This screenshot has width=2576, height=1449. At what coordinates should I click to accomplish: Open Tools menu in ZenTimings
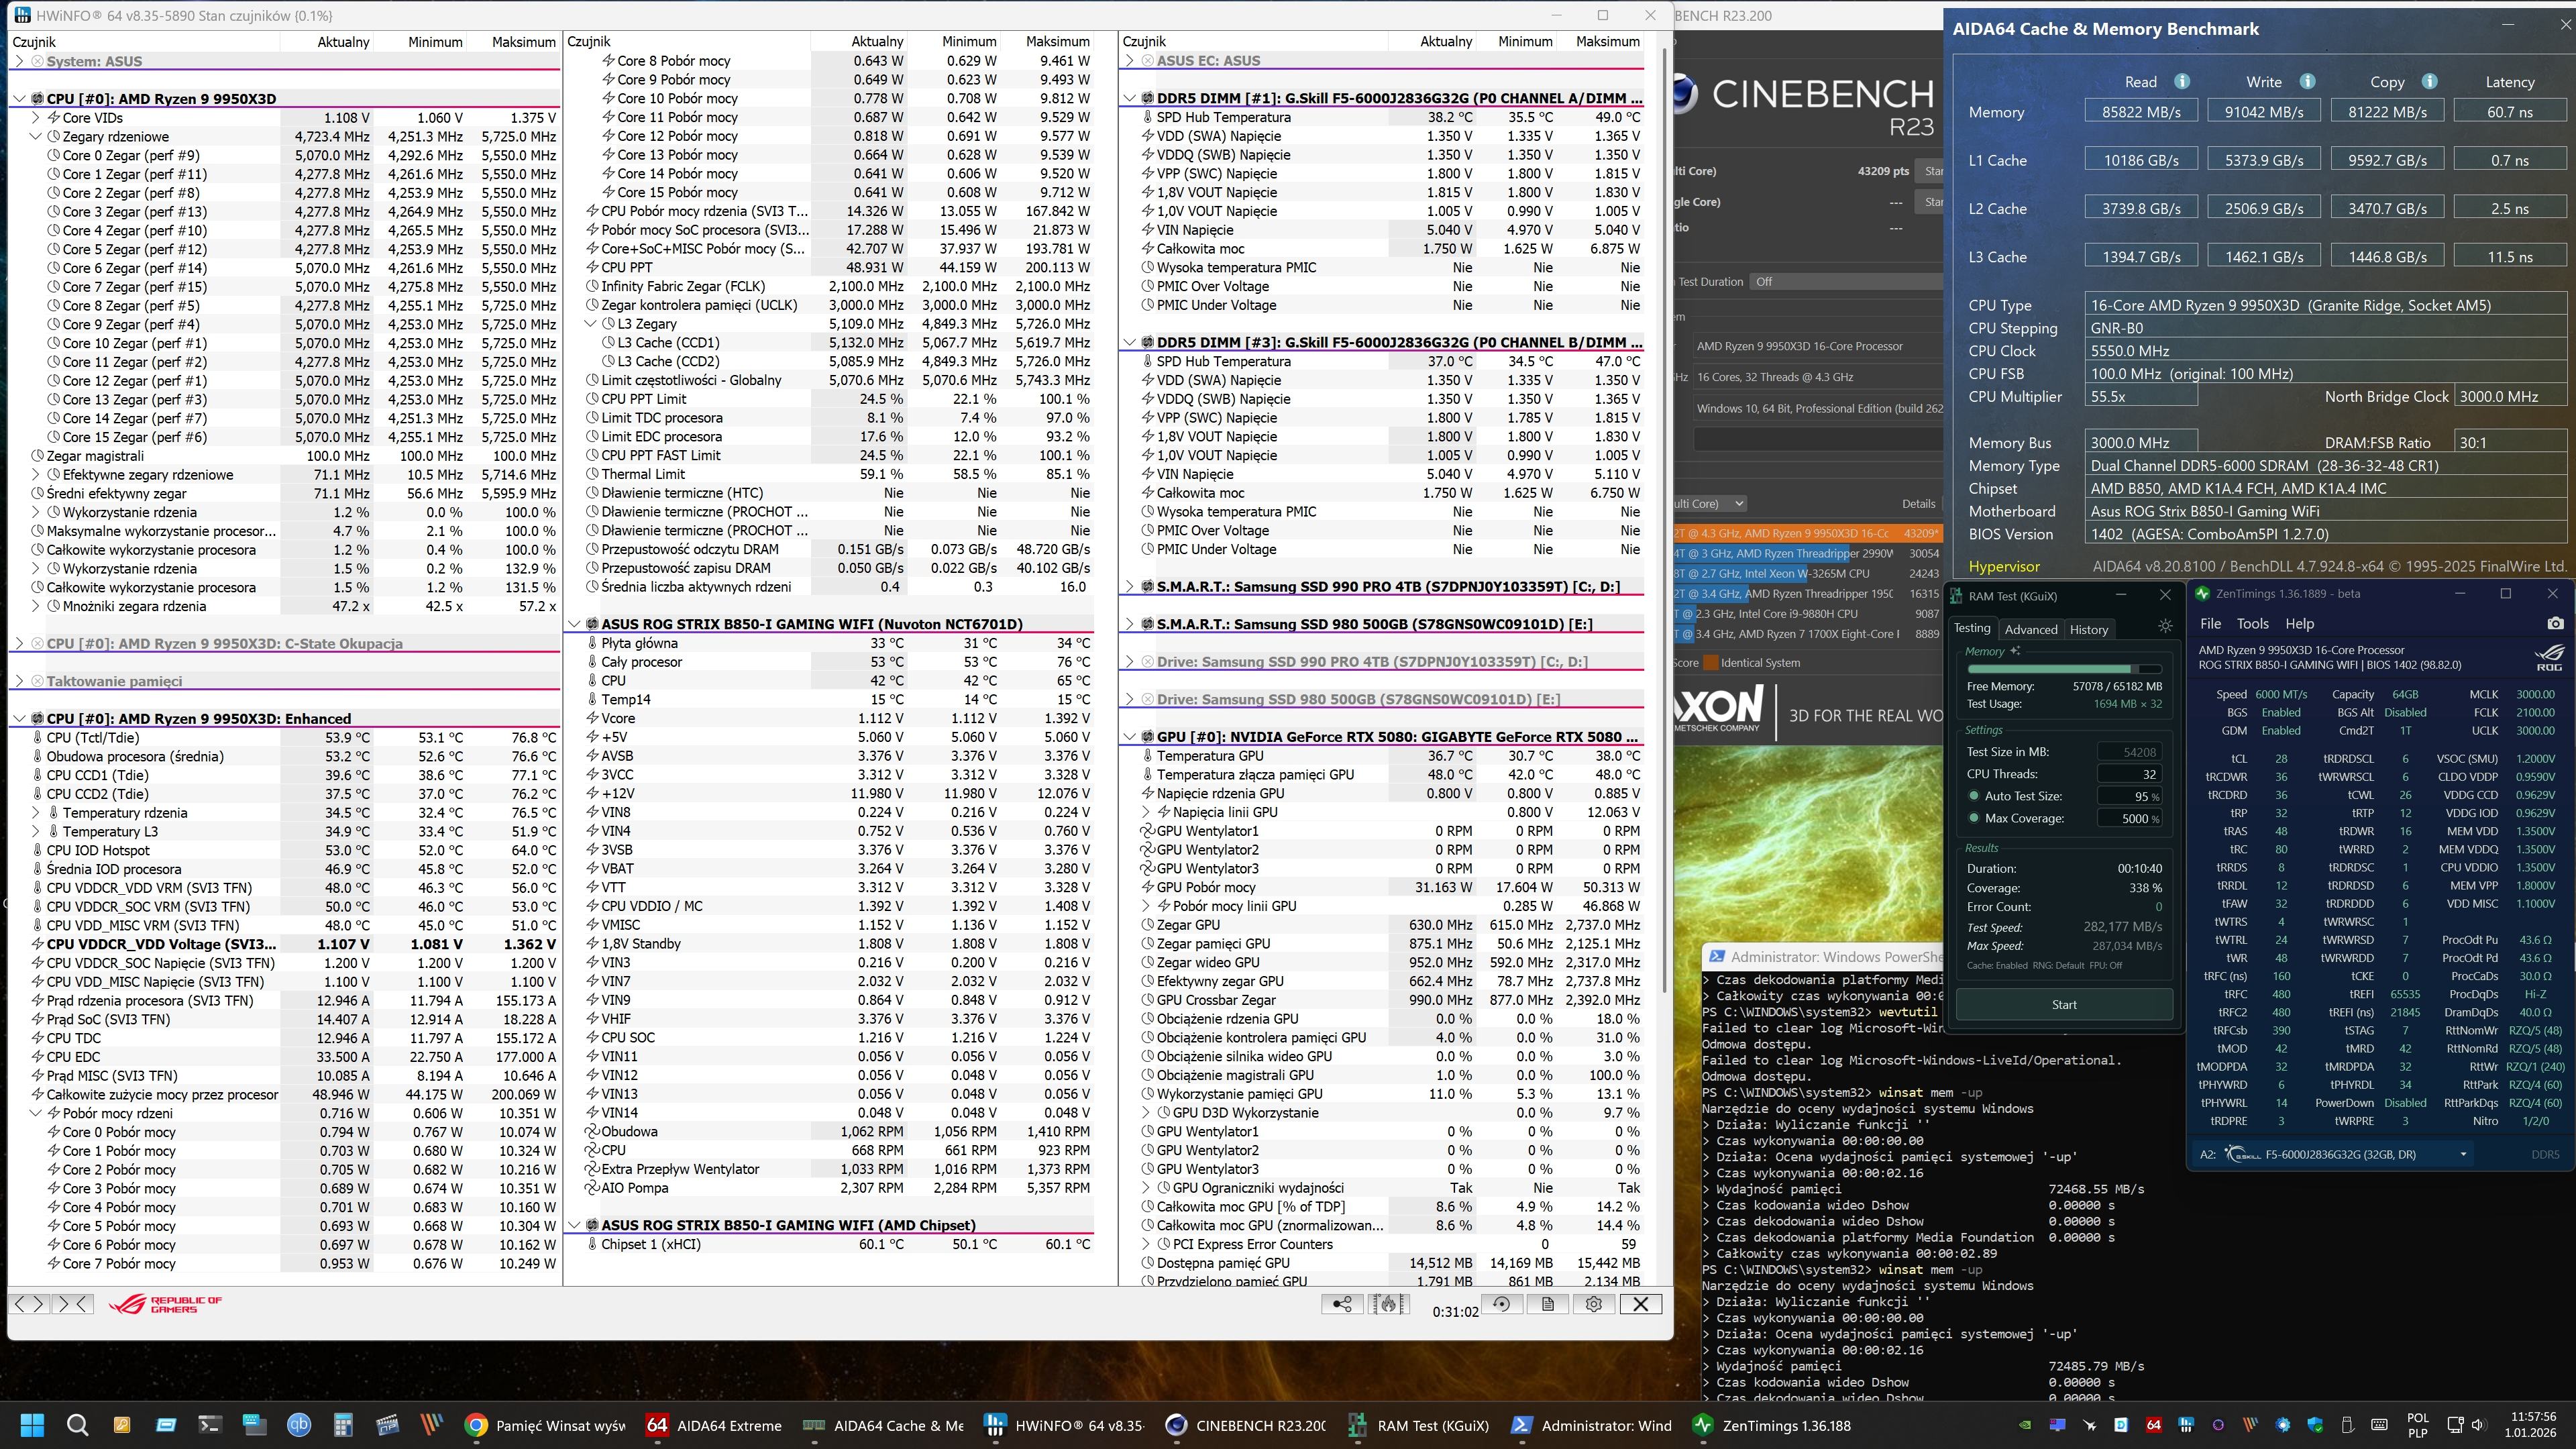[2252, 623]
